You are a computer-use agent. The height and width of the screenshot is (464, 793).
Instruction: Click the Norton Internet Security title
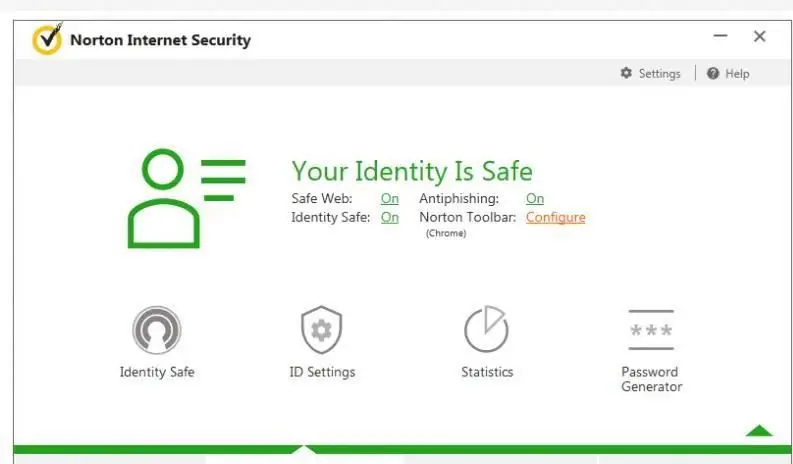pos(160,40)
